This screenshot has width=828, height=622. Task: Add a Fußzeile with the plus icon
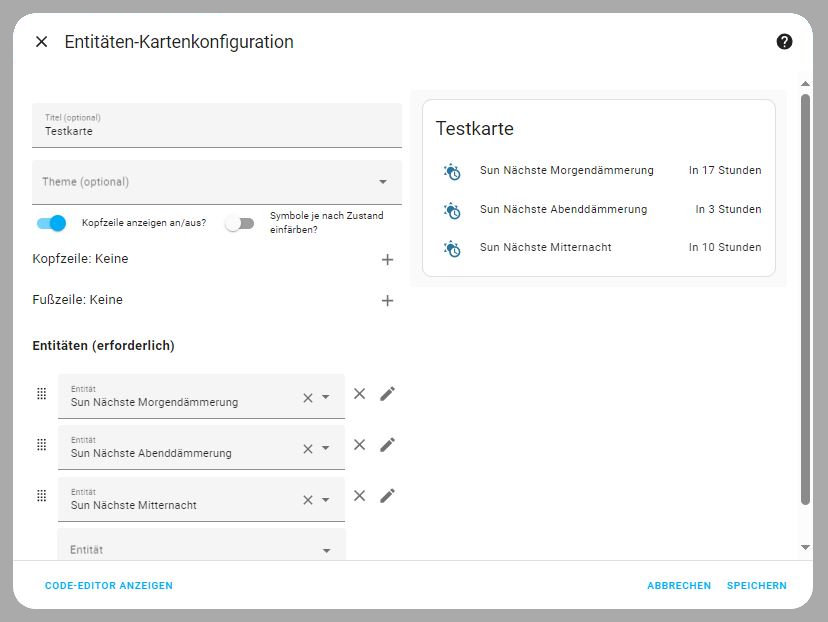tap(387, 301)
